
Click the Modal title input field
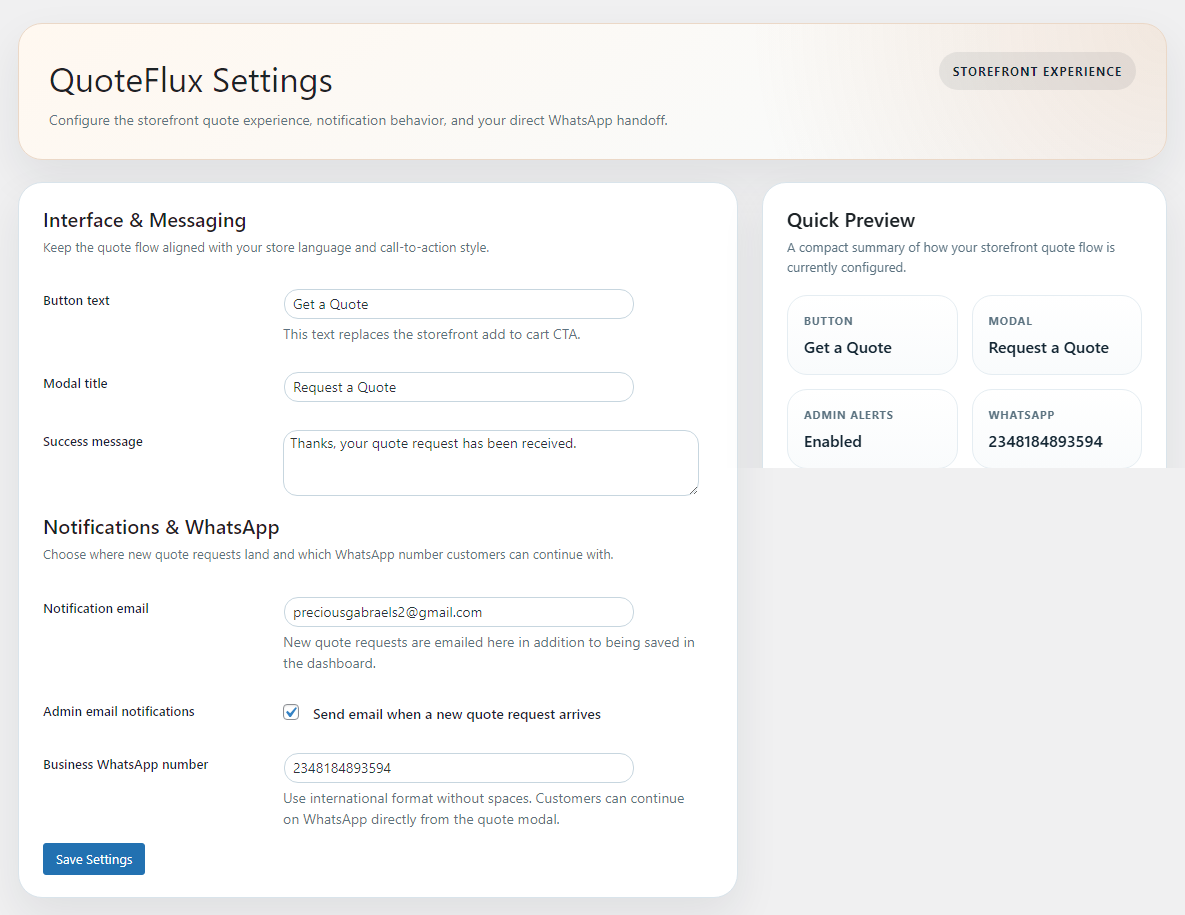(458, 387)
